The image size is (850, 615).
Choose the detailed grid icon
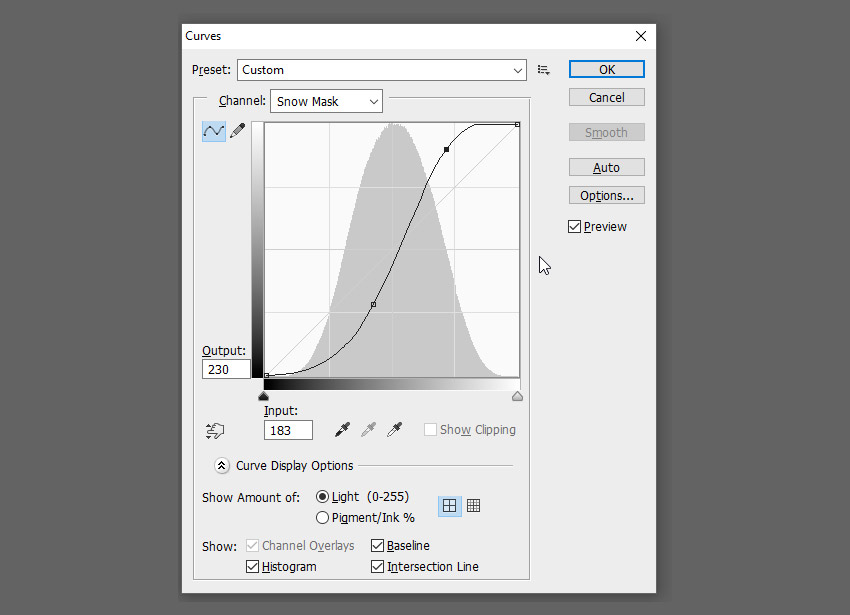(x=473, y=506)
